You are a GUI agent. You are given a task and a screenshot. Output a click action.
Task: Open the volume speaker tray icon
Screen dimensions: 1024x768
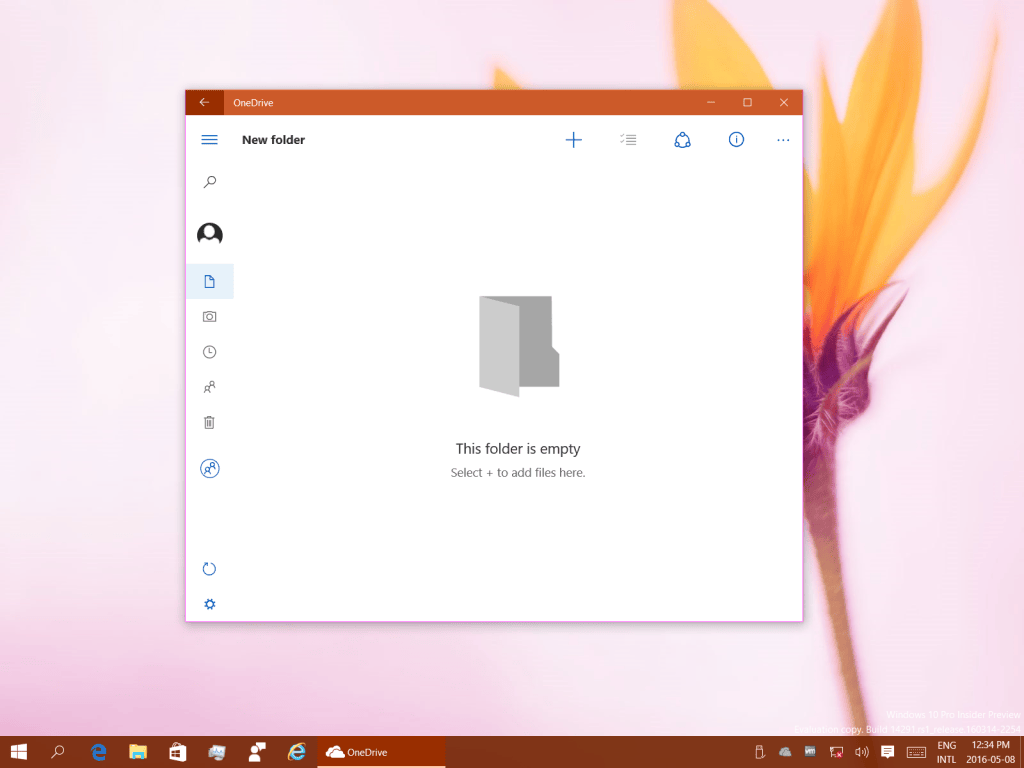coord(862,752)
